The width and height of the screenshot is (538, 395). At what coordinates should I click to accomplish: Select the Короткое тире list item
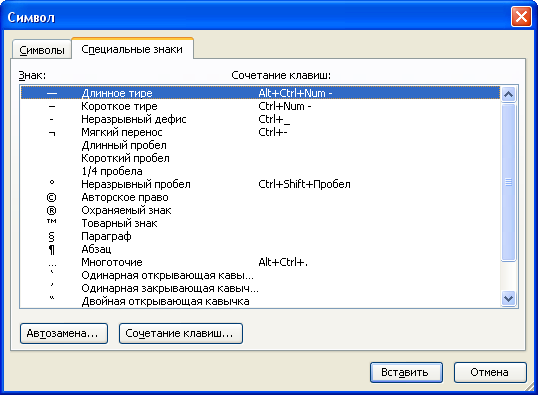[x=260, y=106]
